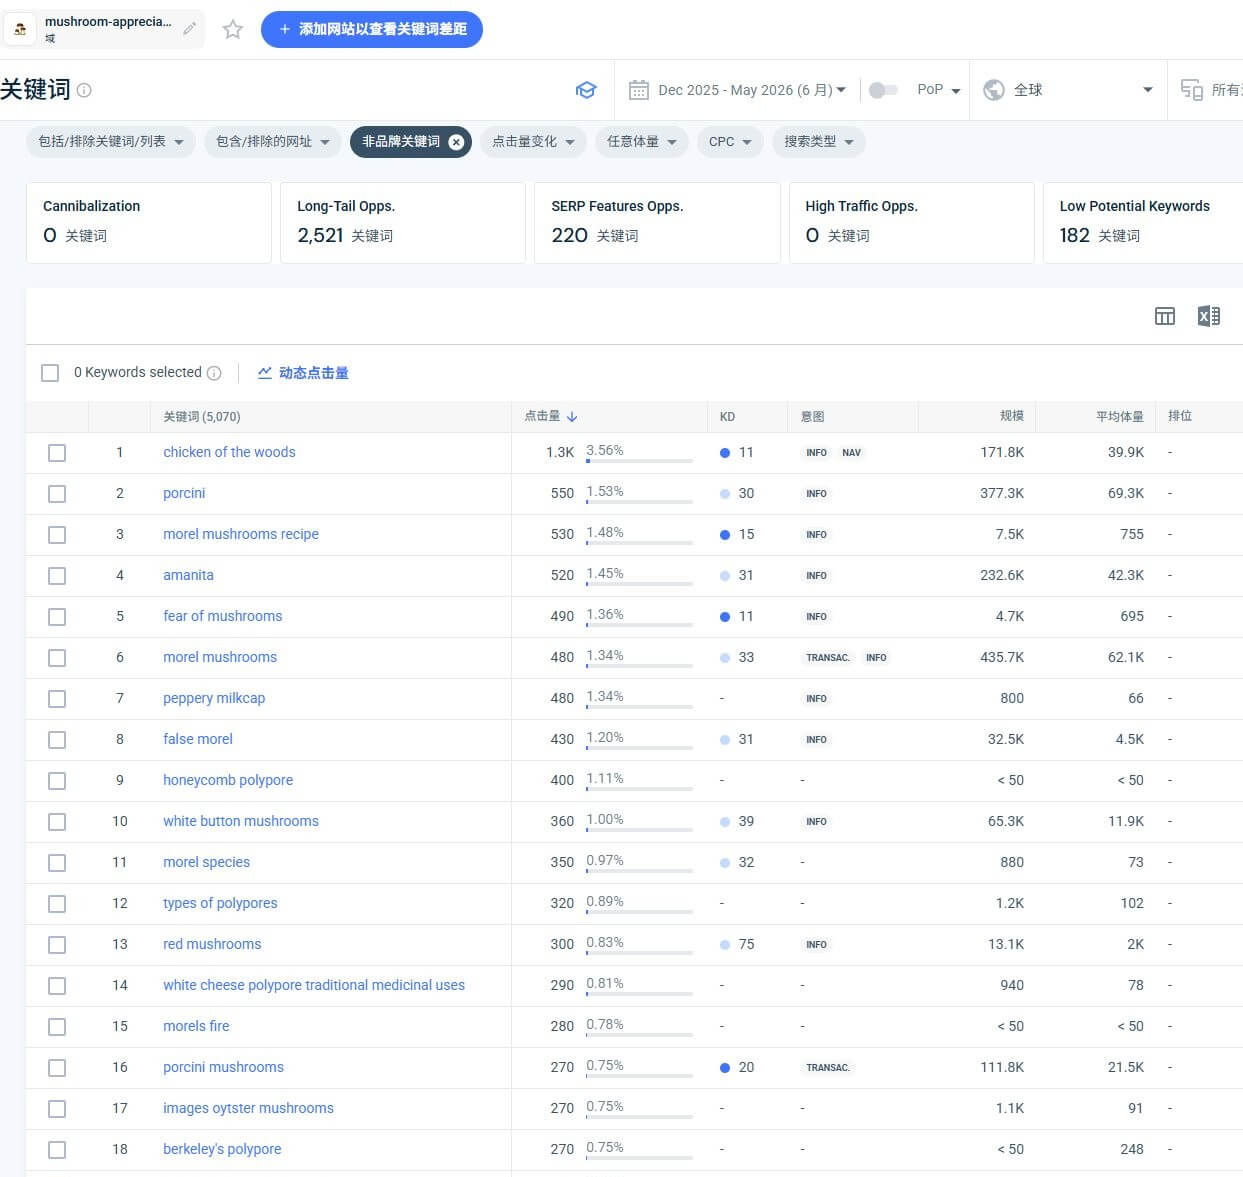Click the sort arrow on 点击量 column
Viewport: 1243px width, 1177px height.
(572, 416)
